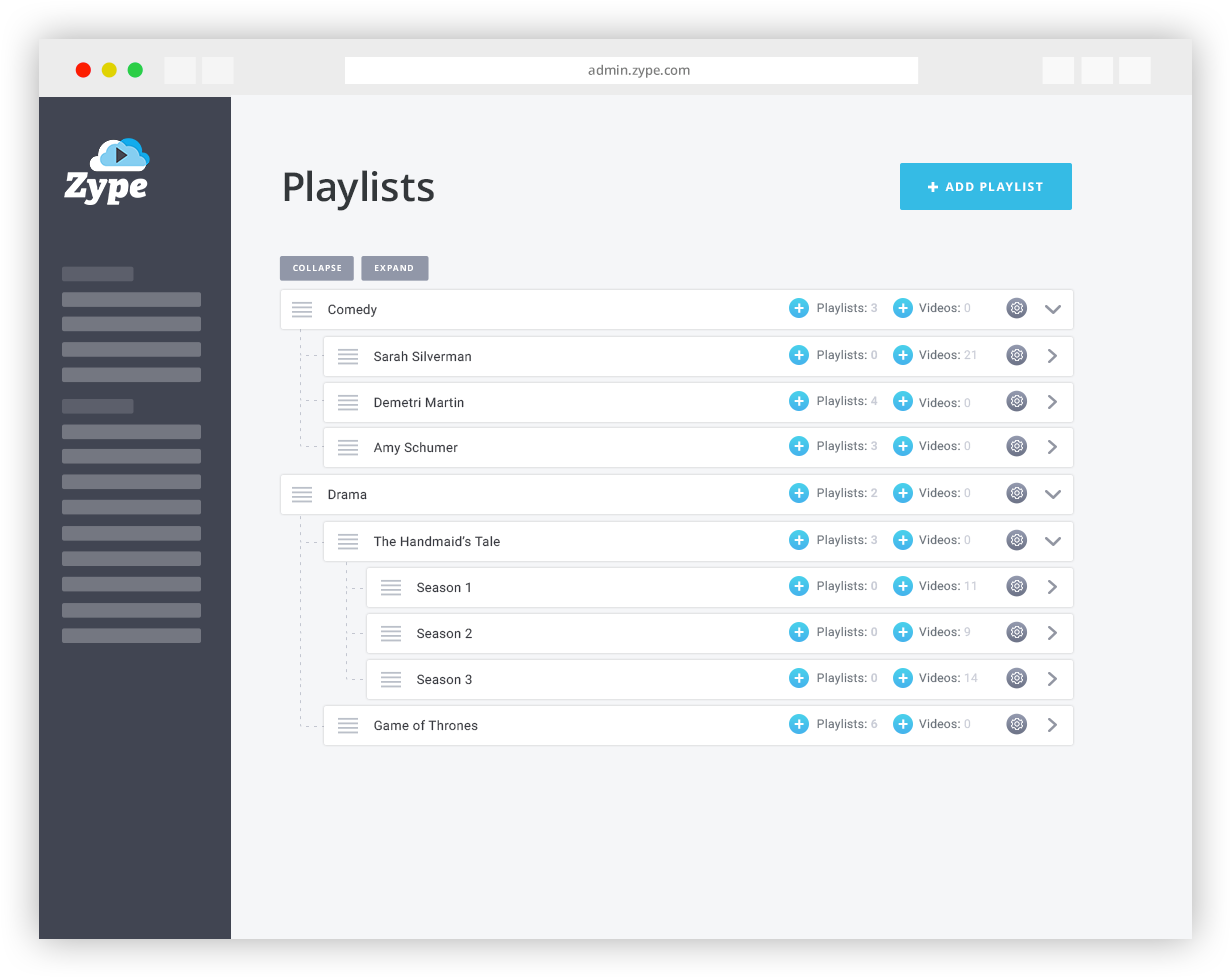
Task: Click the "Playlists: 6" count text
Action: click(847, 724)
